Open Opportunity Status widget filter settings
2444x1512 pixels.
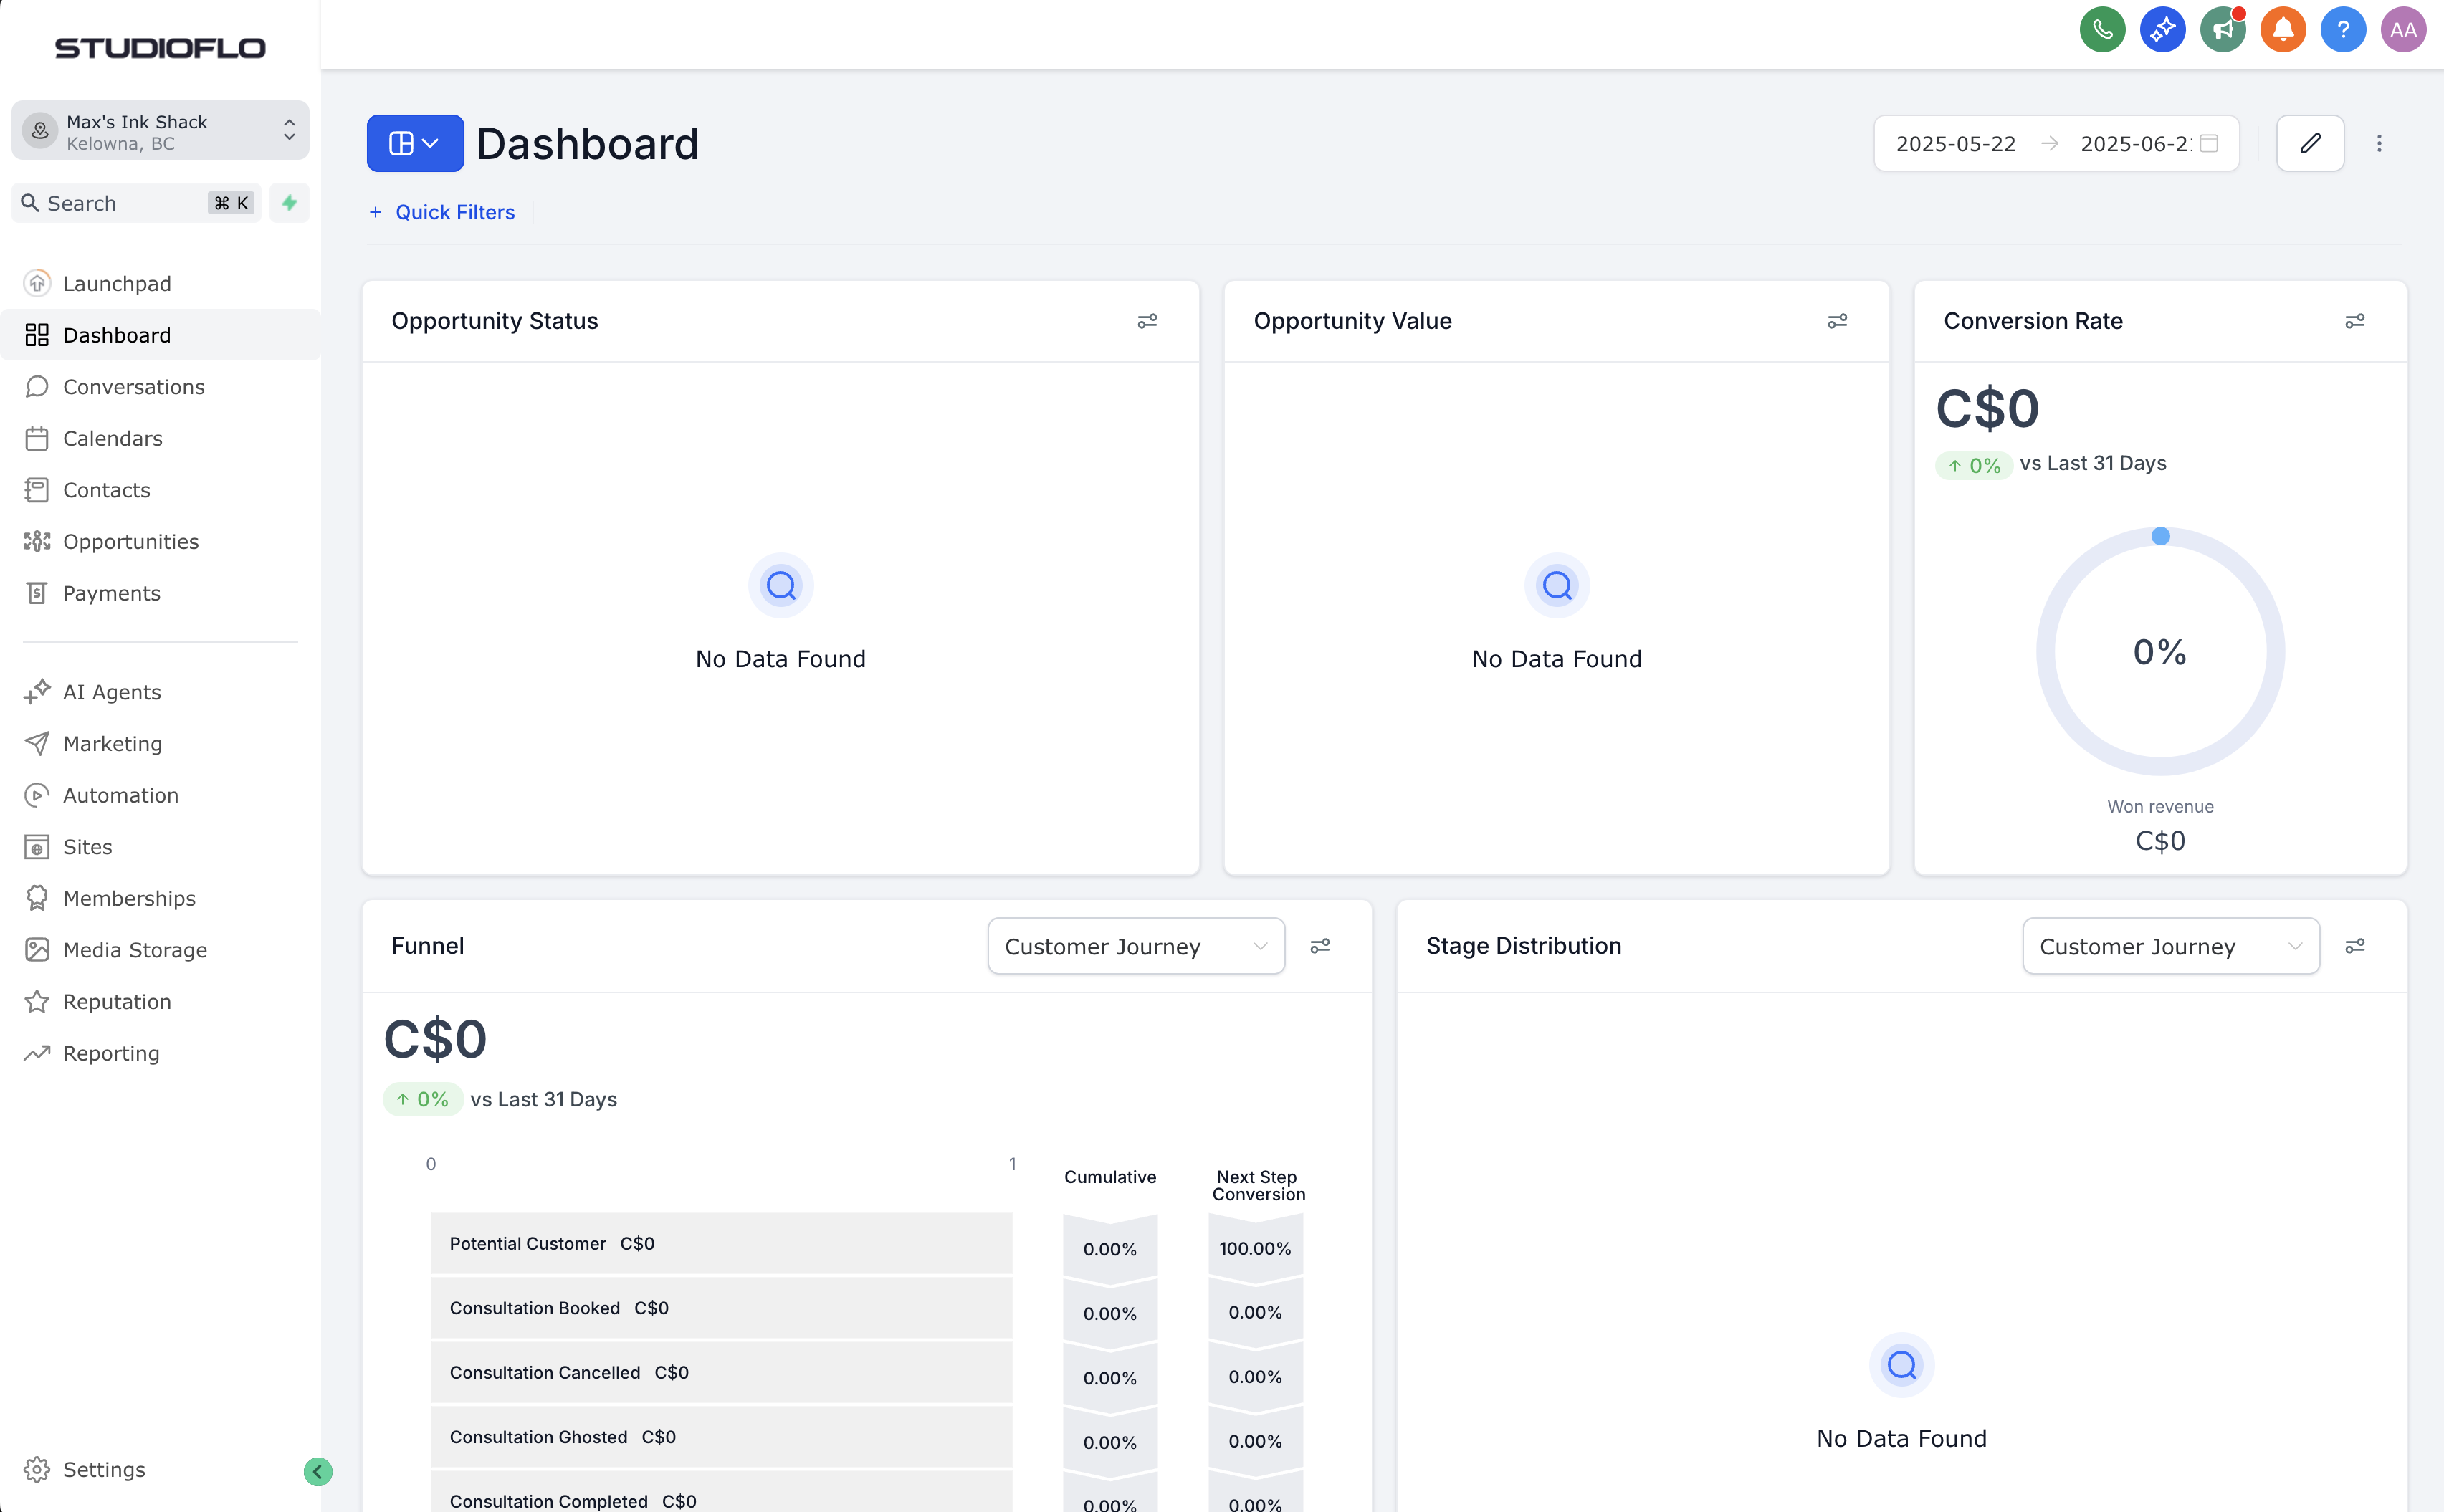coord(1147,321)
